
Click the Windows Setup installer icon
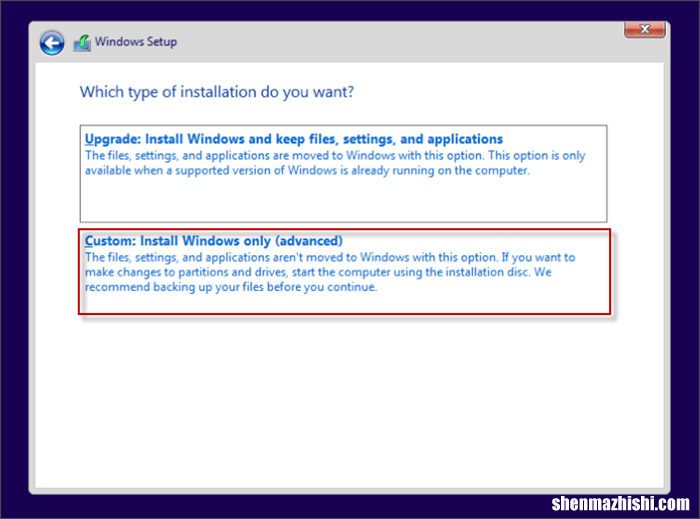pos(82,43)
